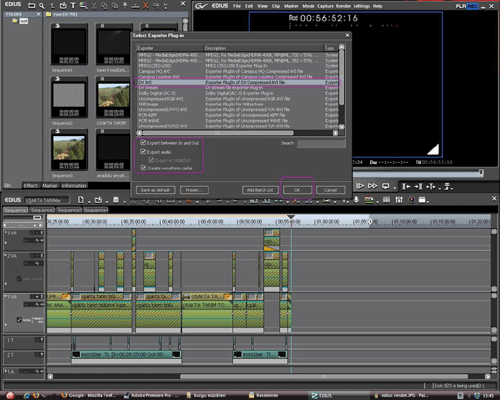This screenshot has height=400, width=500.
Task: Open the Clip menu in Player window
Action: [276, 6]
